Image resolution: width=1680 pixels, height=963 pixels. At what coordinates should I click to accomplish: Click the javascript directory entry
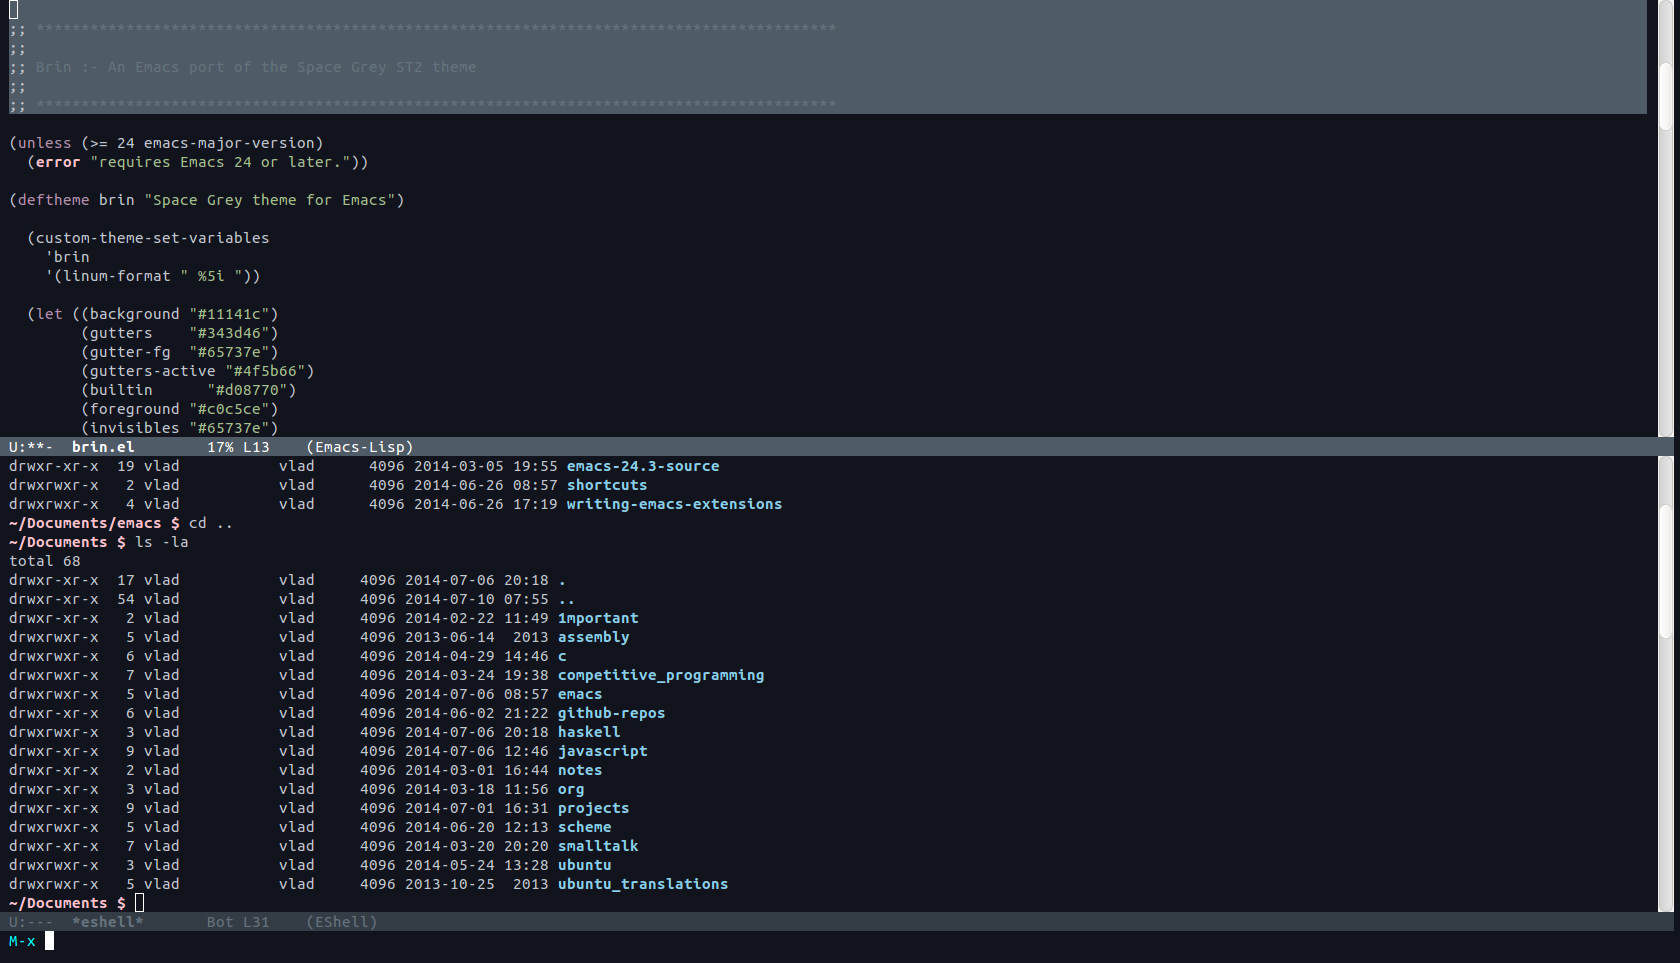coord(603,751)
